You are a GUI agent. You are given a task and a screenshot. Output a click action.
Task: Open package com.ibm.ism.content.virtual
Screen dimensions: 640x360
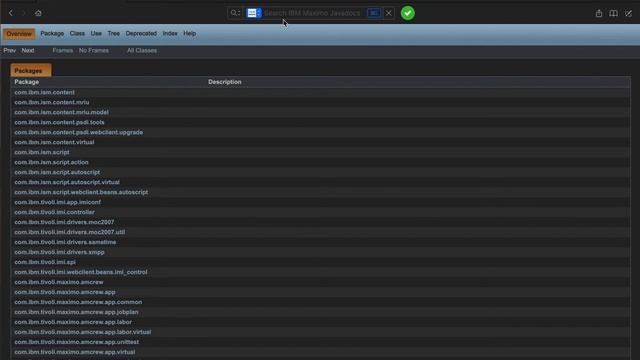click(54, 142)
